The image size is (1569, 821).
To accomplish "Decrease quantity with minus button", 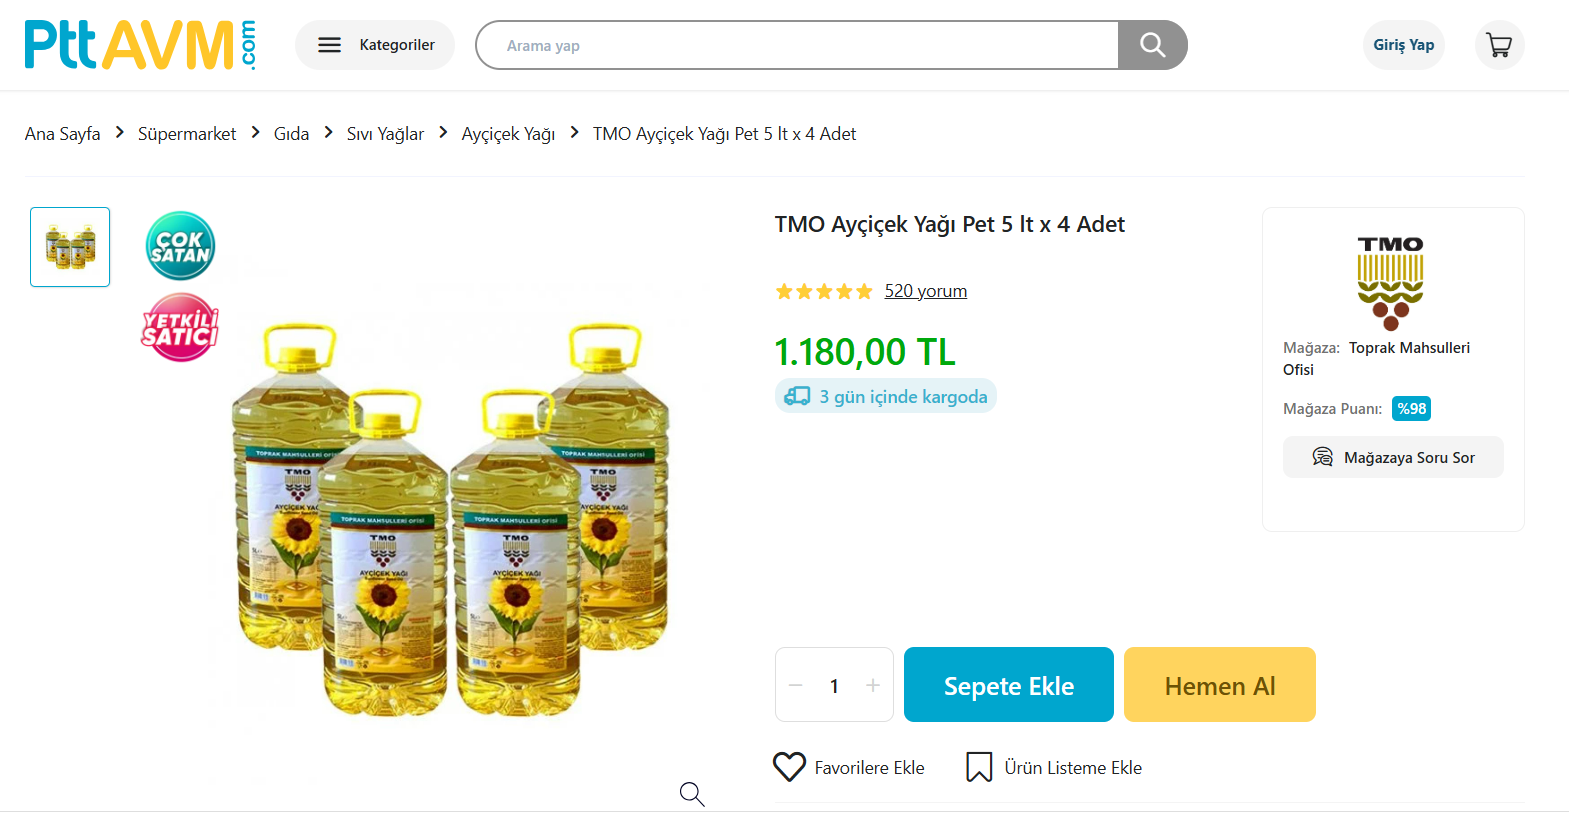I will pos(796,685).
